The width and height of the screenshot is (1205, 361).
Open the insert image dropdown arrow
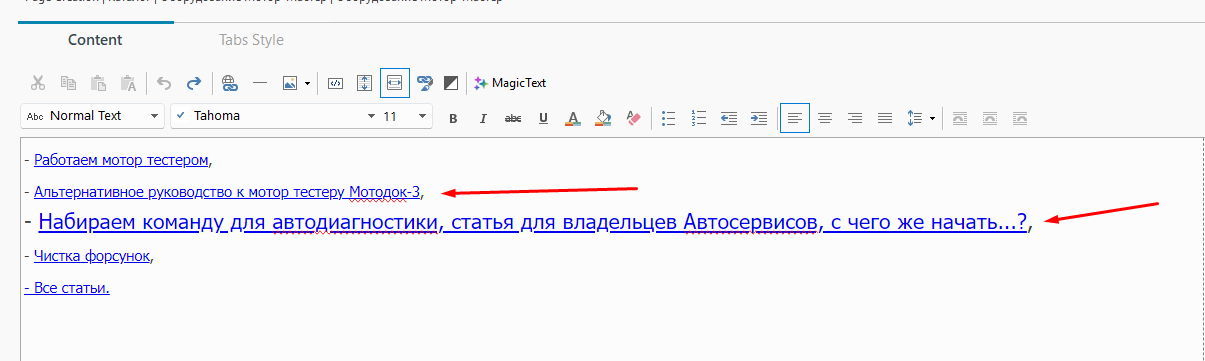[x=307, y=83]
